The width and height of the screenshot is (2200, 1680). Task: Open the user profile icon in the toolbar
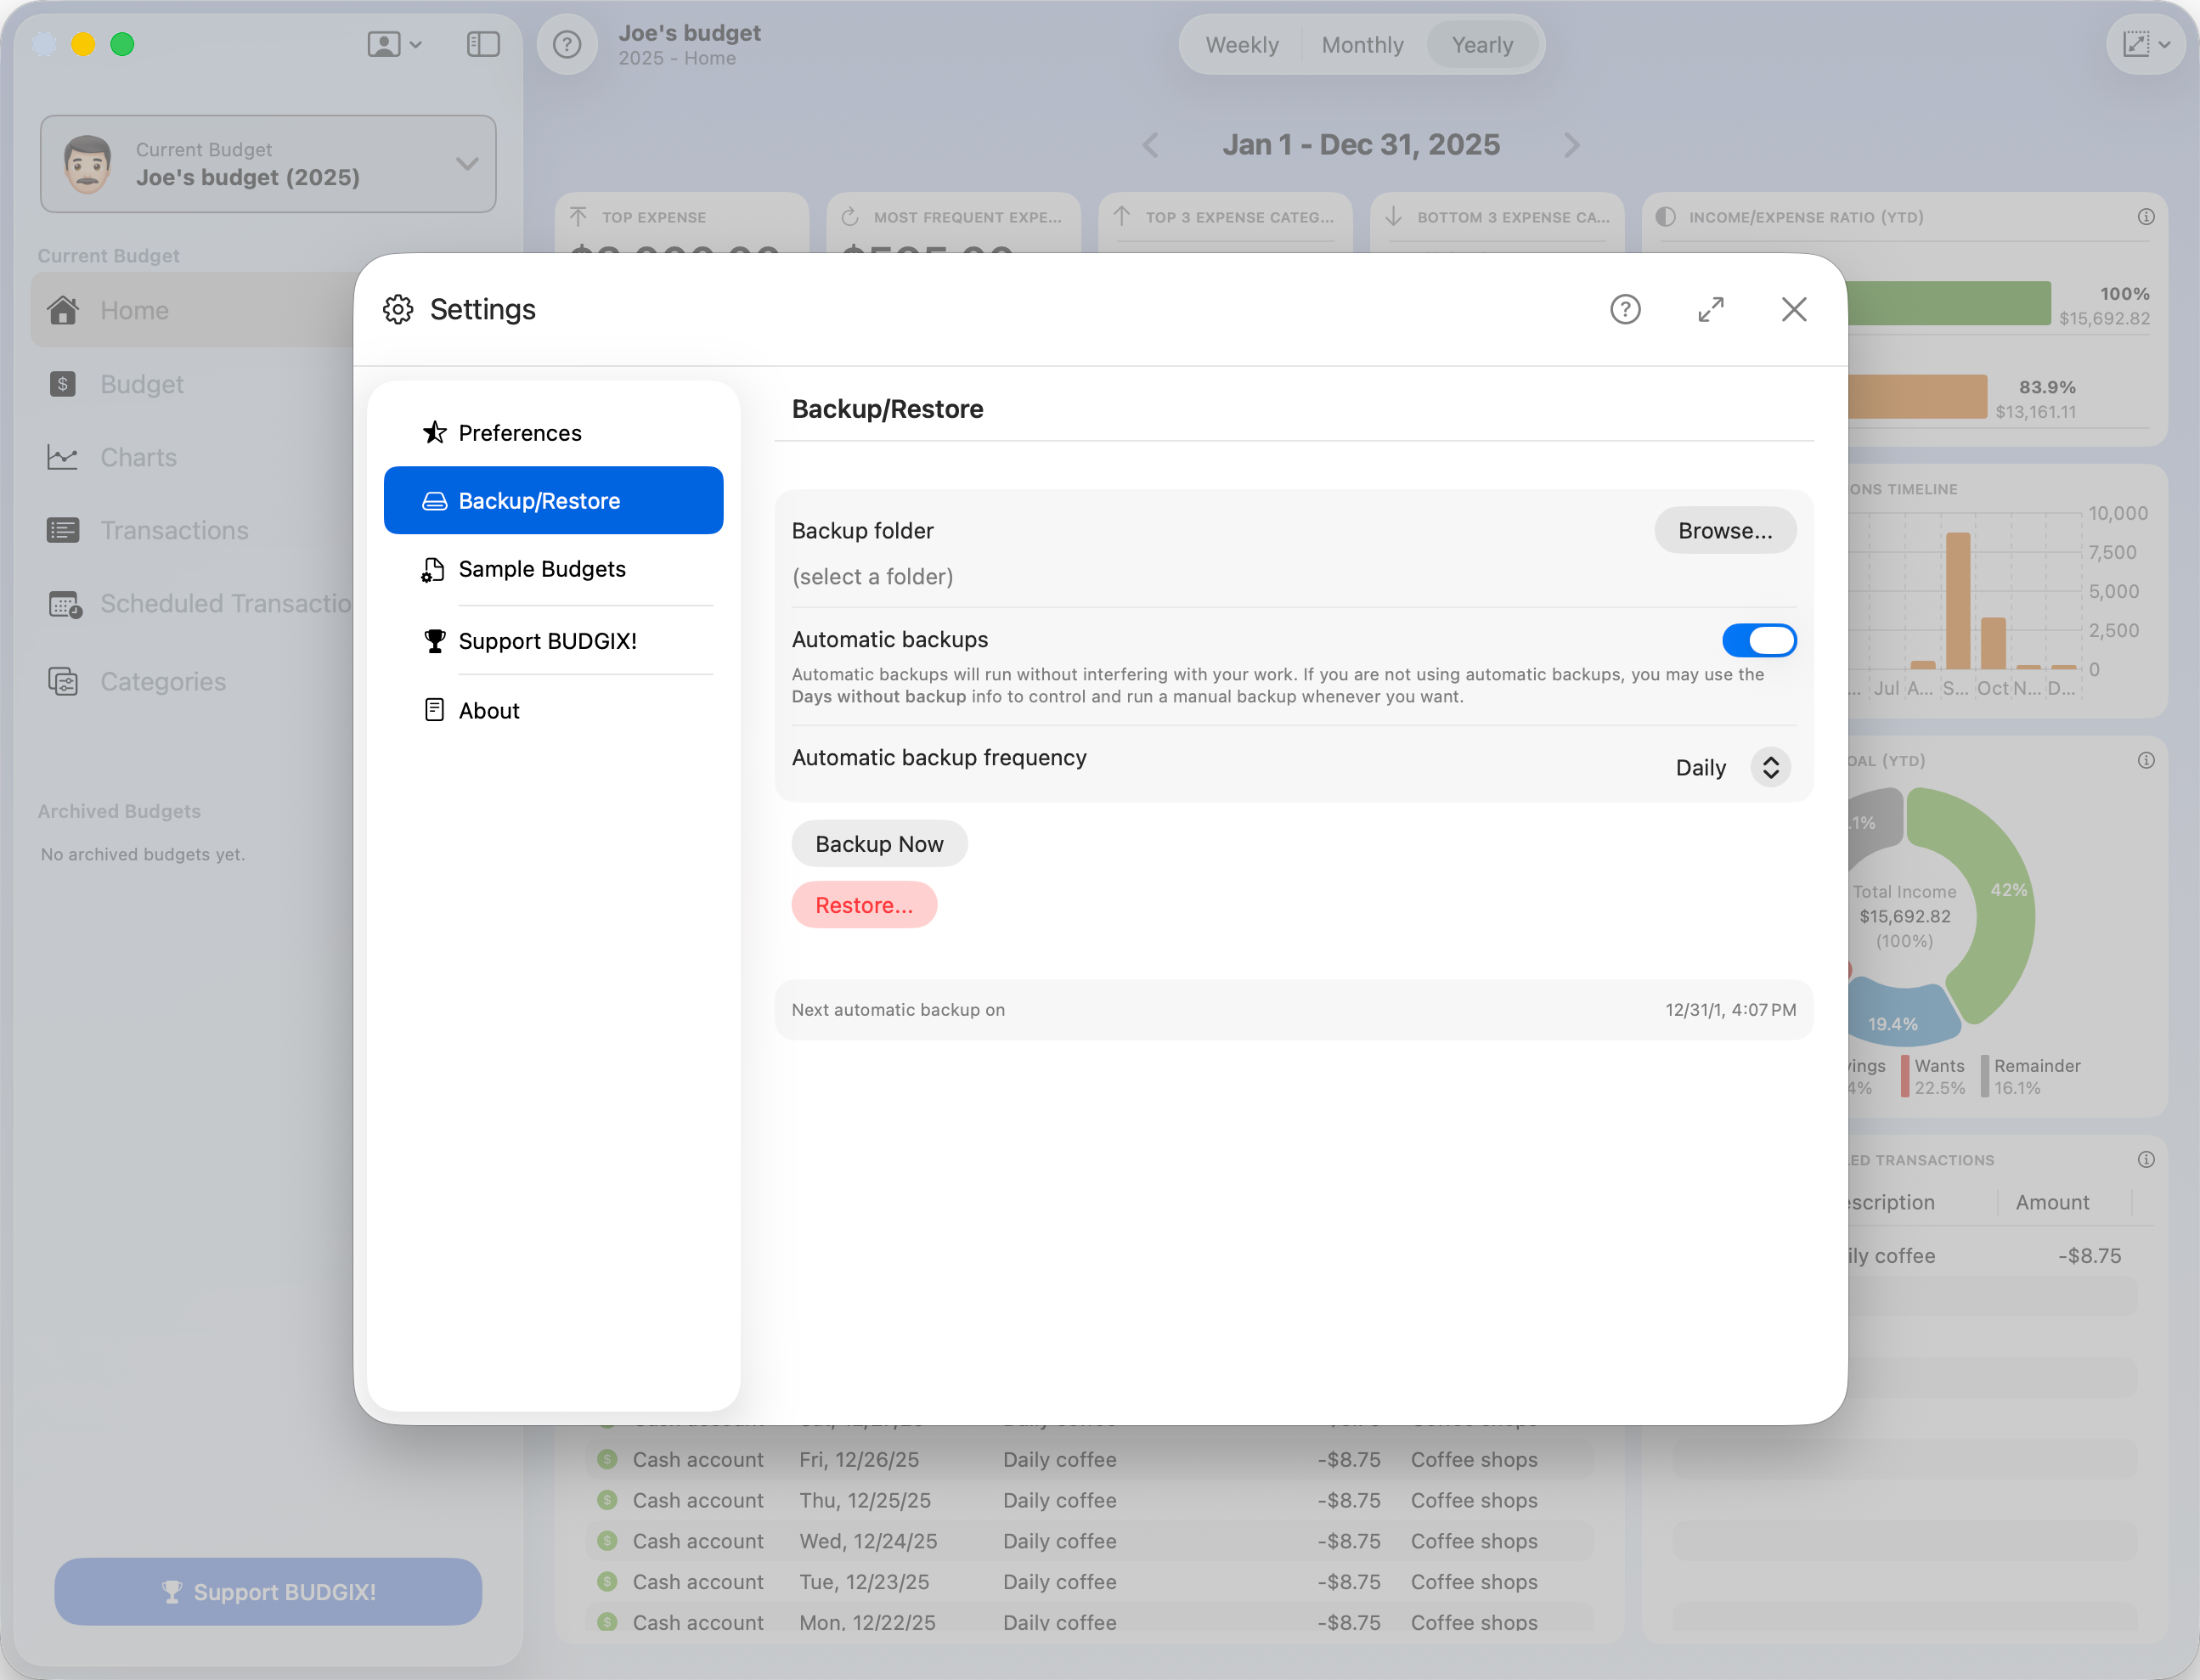[385, 44]
